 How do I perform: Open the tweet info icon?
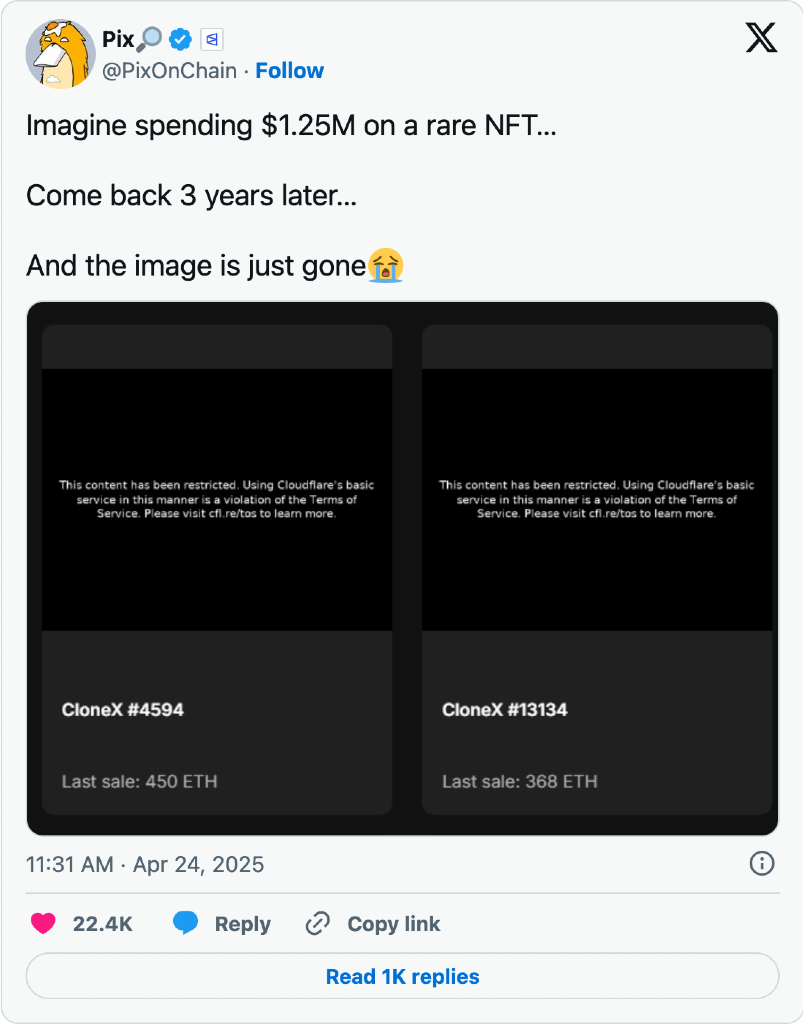761,863
